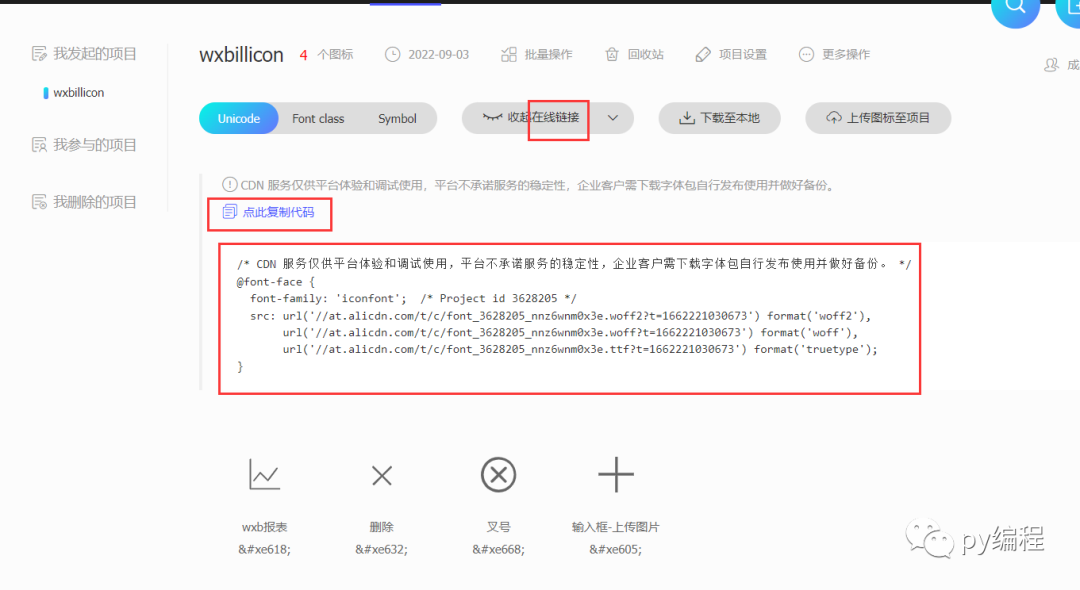Click the date text 2022-09-03

coord(438,54)
